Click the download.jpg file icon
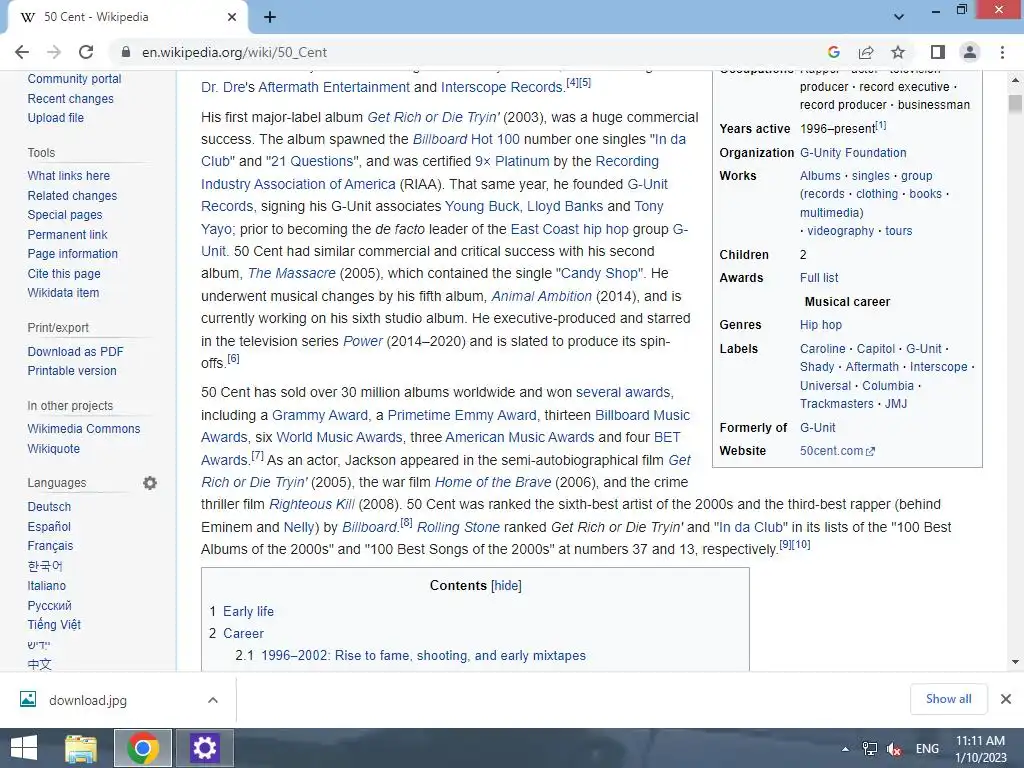This screenshot has width=1024, height=768. pyautogui.click(x=28, y=699)
